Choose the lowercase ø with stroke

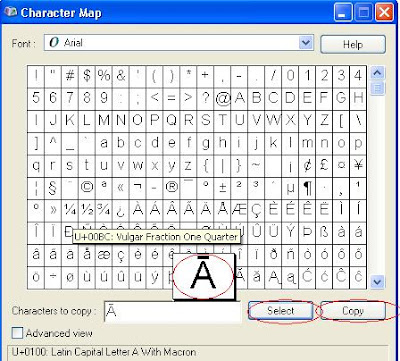[70, 278]
